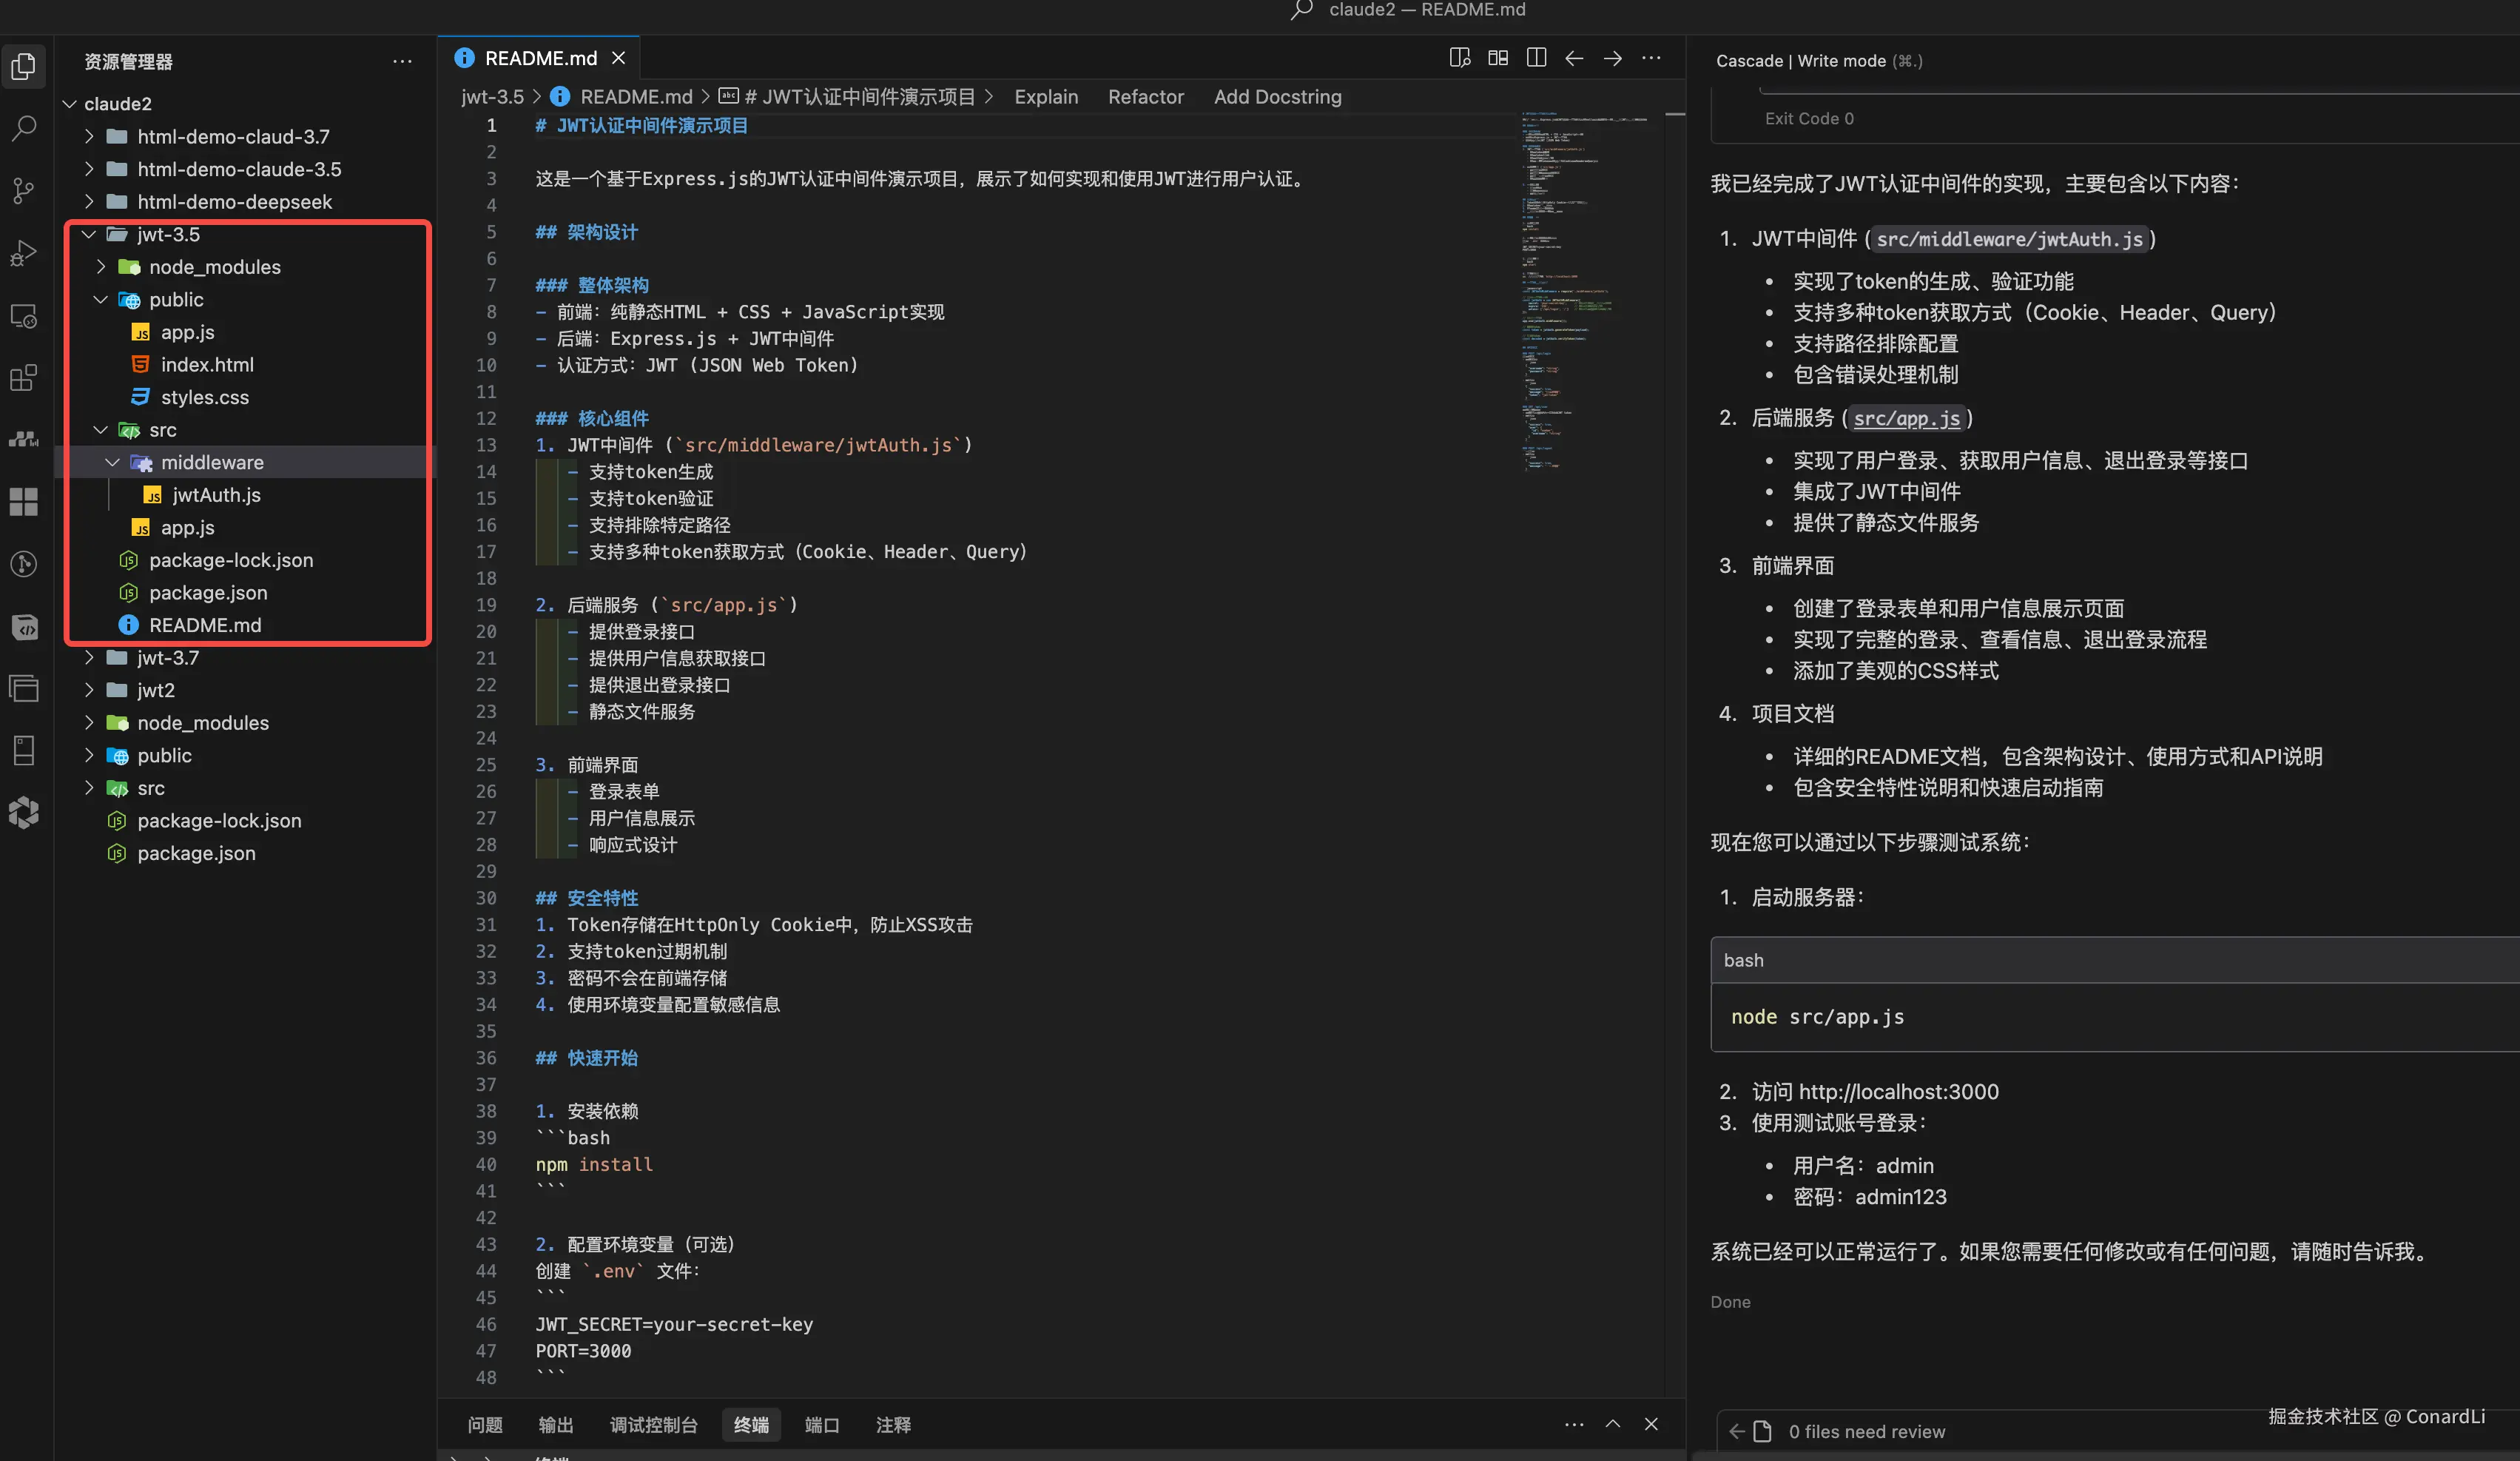This screenshot has height=1461, width=2520.
Task: Click the Explain code lens action
Action: pos(1046,97)
